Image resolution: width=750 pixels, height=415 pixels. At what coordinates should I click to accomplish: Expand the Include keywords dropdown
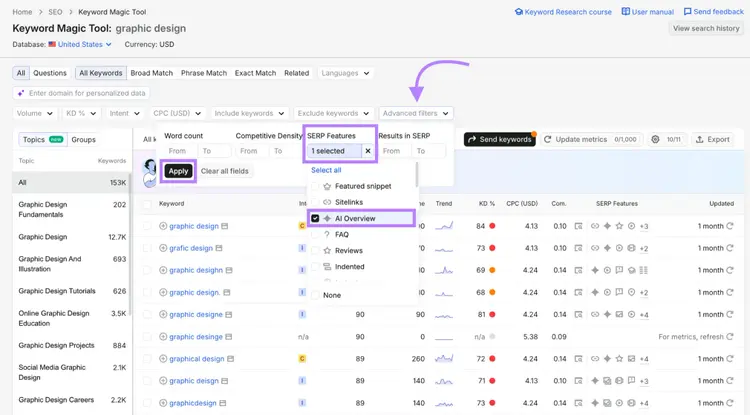coord(249,113)
